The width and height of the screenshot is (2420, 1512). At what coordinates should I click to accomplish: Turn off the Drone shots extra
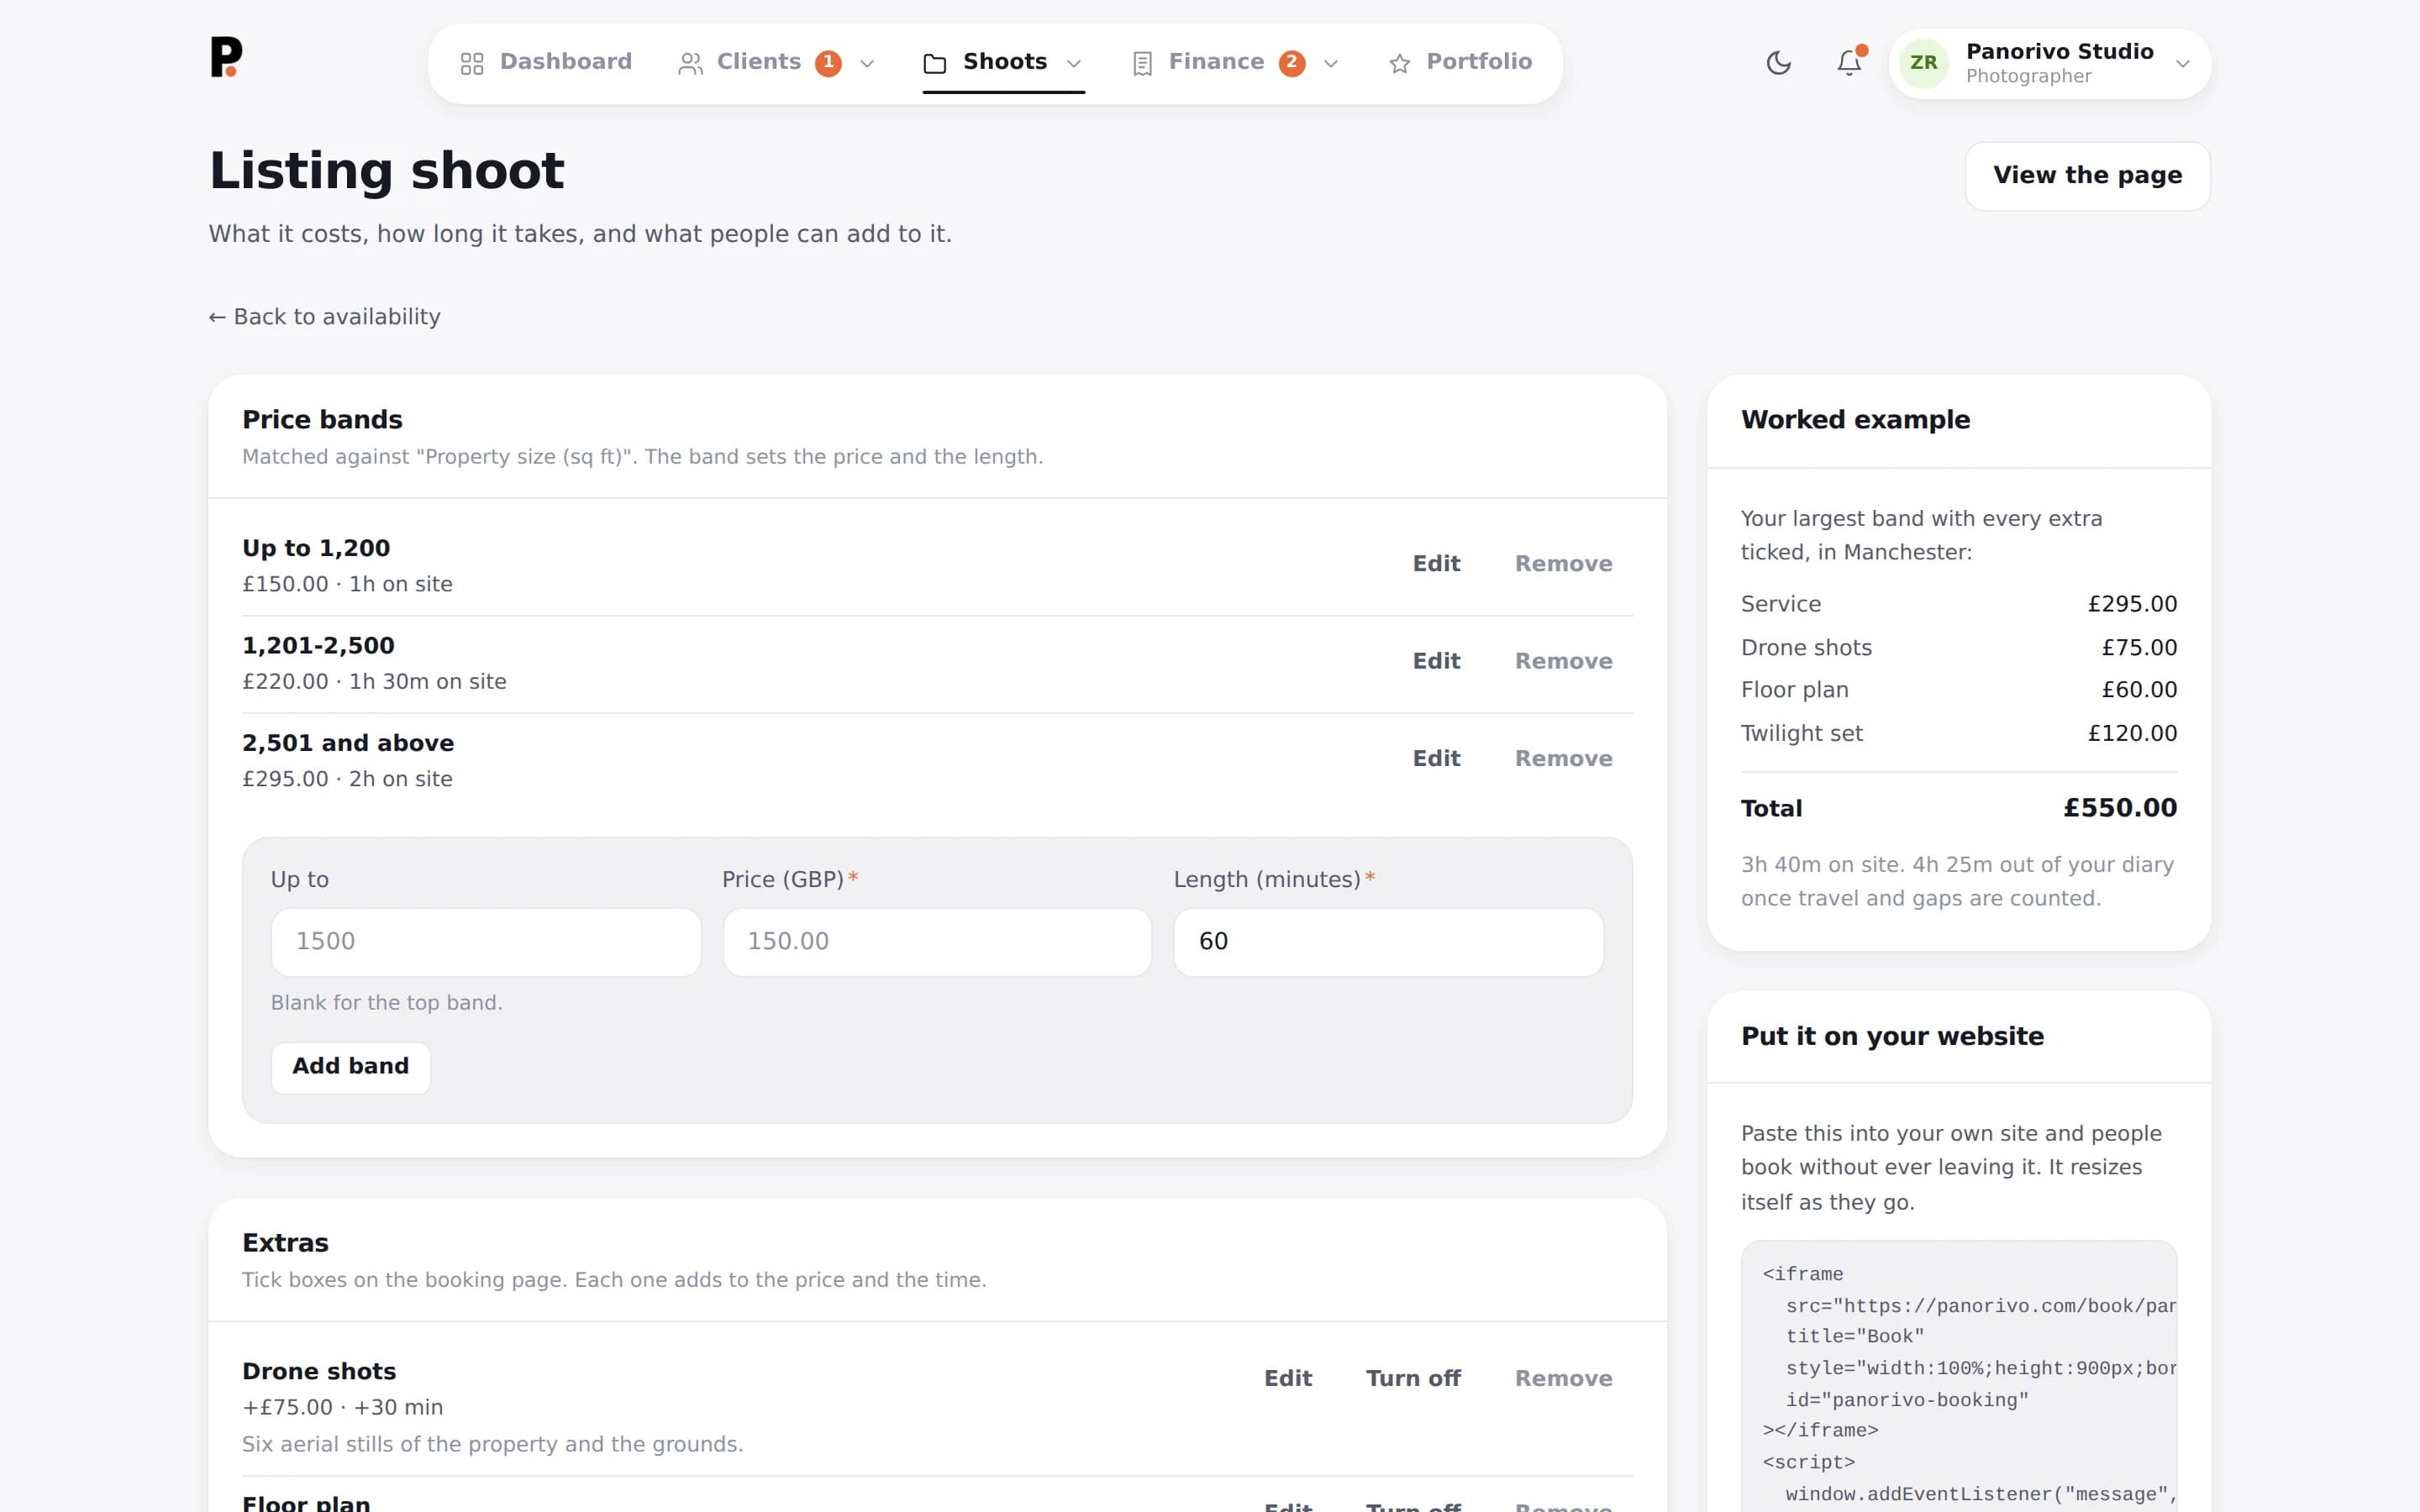(x=1413, y=1379)
